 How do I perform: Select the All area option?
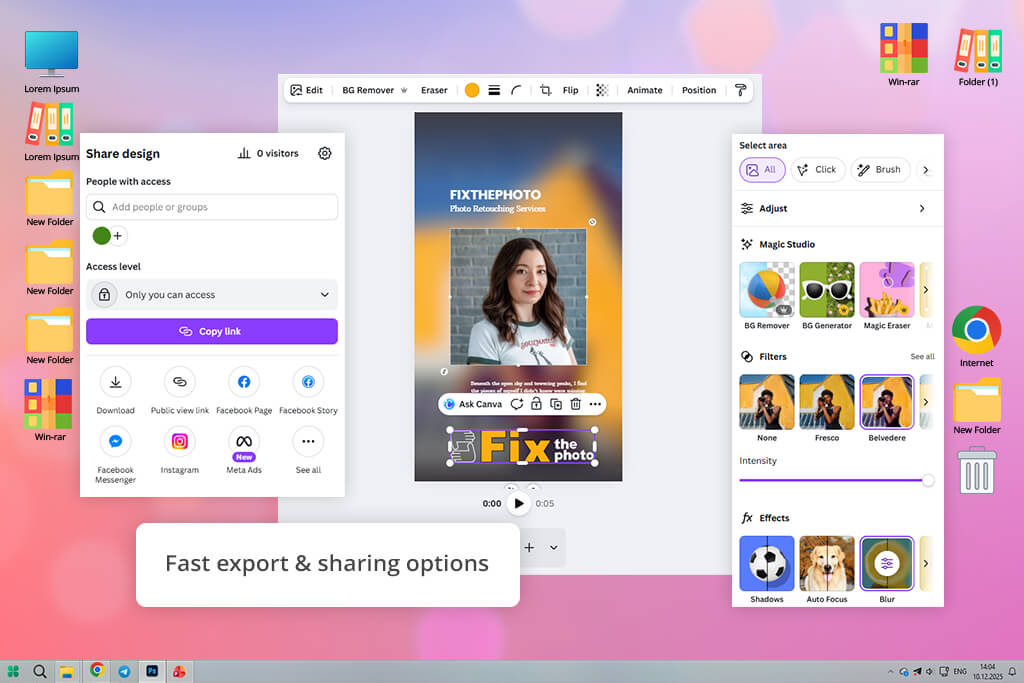[x=762, y=170]
